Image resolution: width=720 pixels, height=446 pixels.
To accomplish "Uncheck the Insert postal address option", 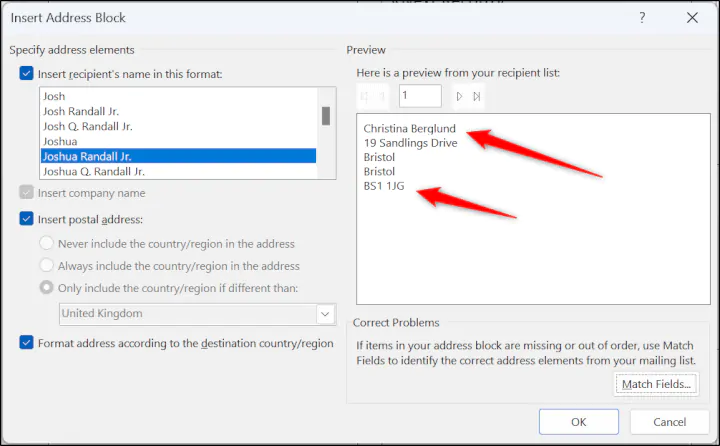I will [x=26, y=219].
